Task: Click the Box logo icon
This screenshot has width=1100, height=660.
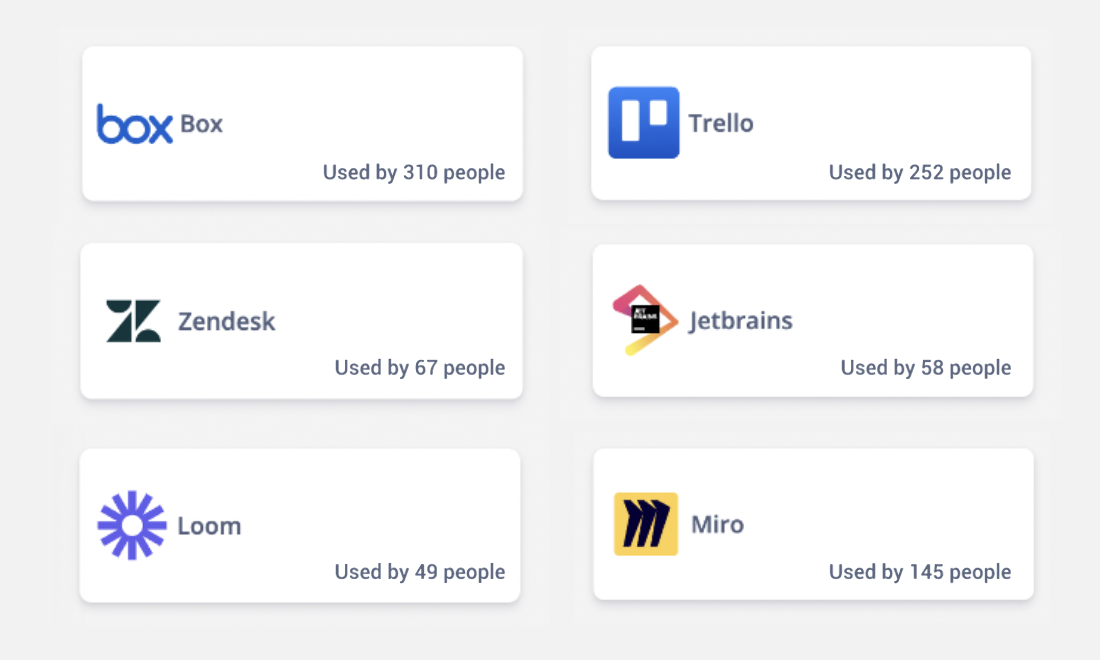Action: coord(134,124)
